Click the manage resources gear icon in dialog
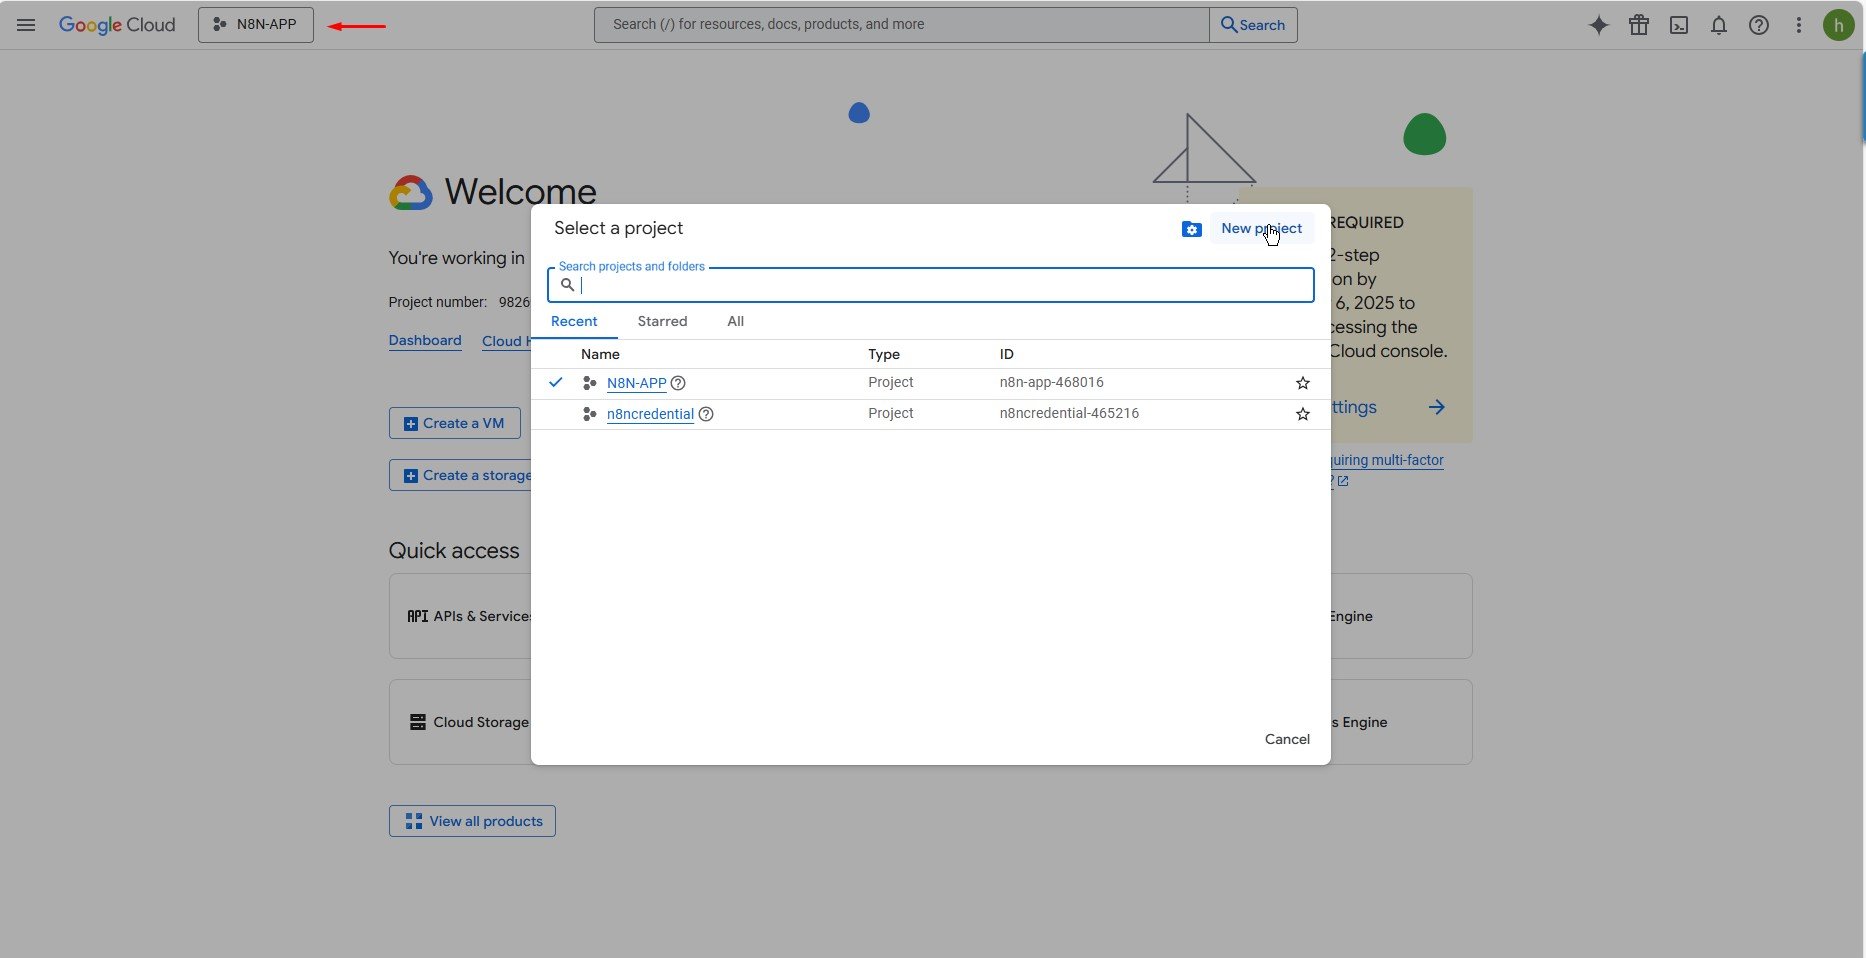 (1191, 228)
